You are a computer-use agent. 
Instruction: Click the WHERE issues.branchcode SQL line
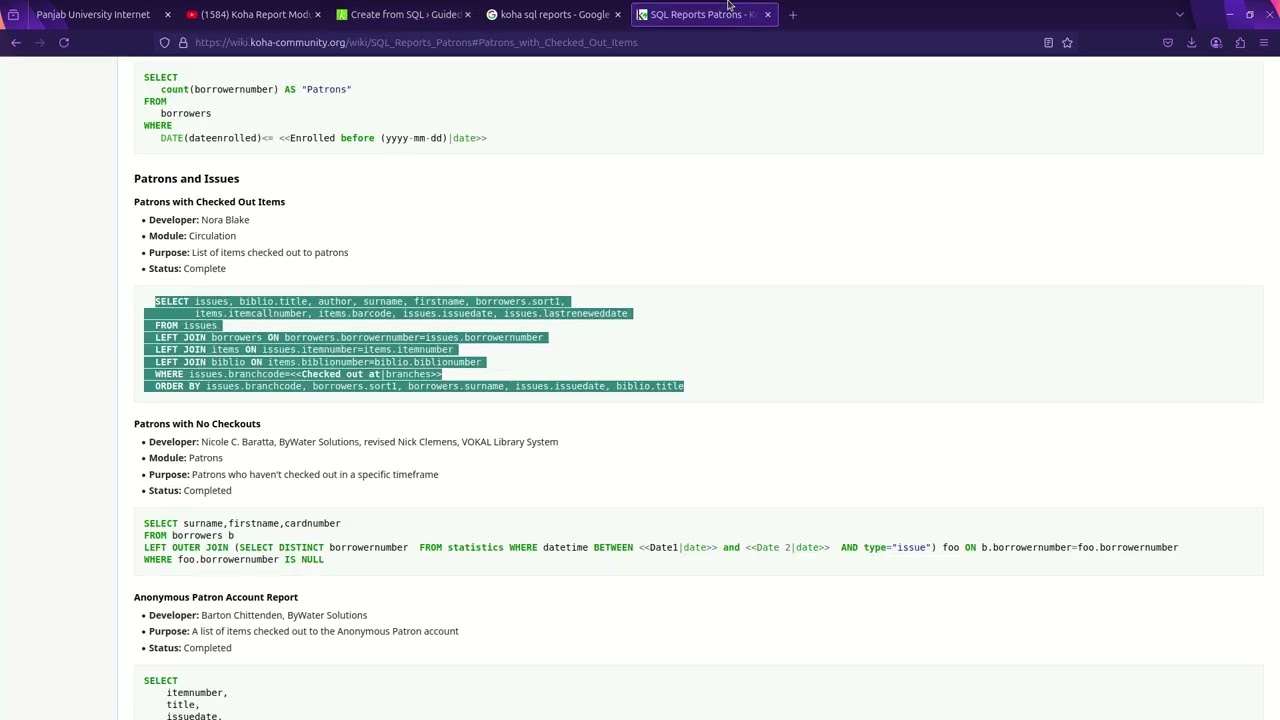coord(298,374)
